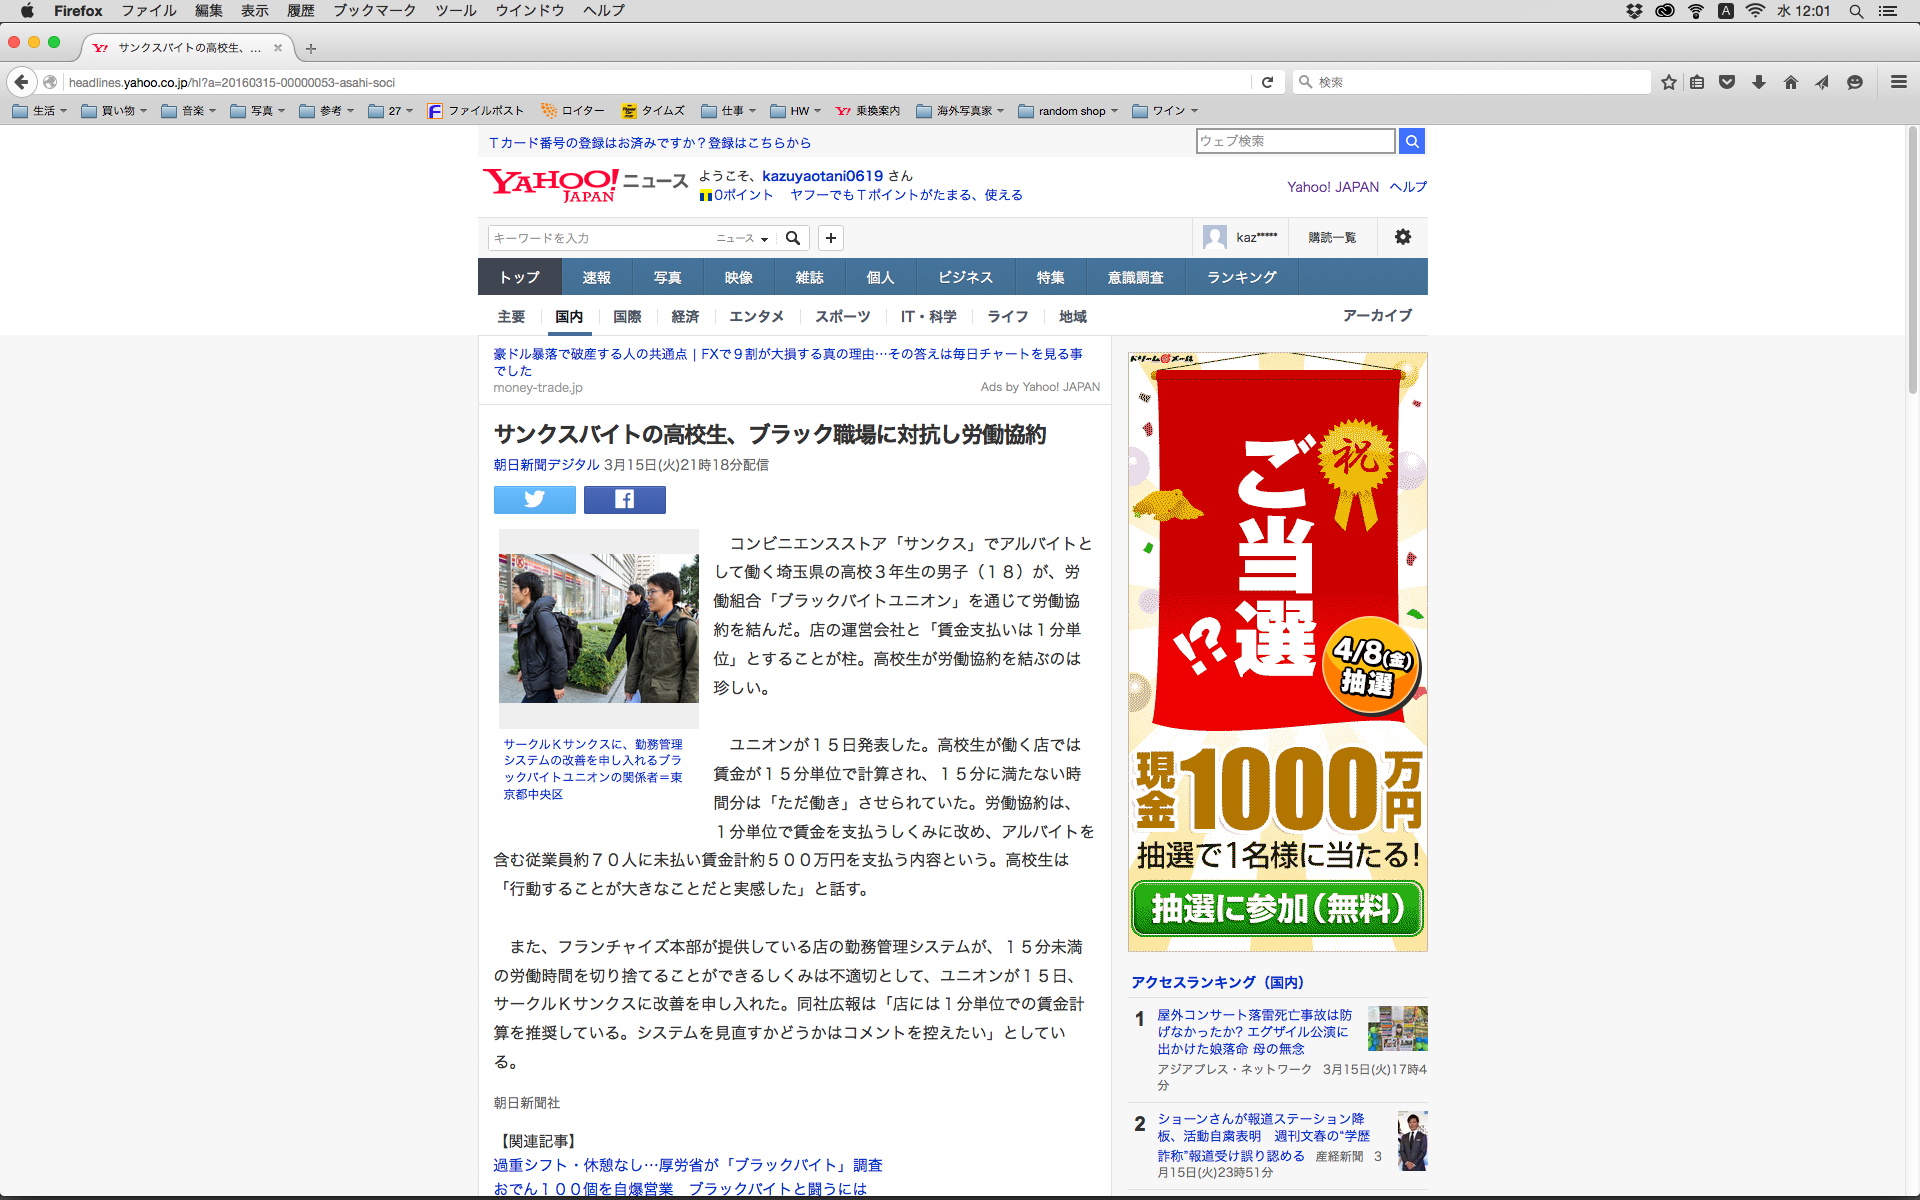Image resolution: width=1920 pixels, height=1200 pixels.
Task: Bookmark this page with the star icon
Action: (x=1668, y=82)
